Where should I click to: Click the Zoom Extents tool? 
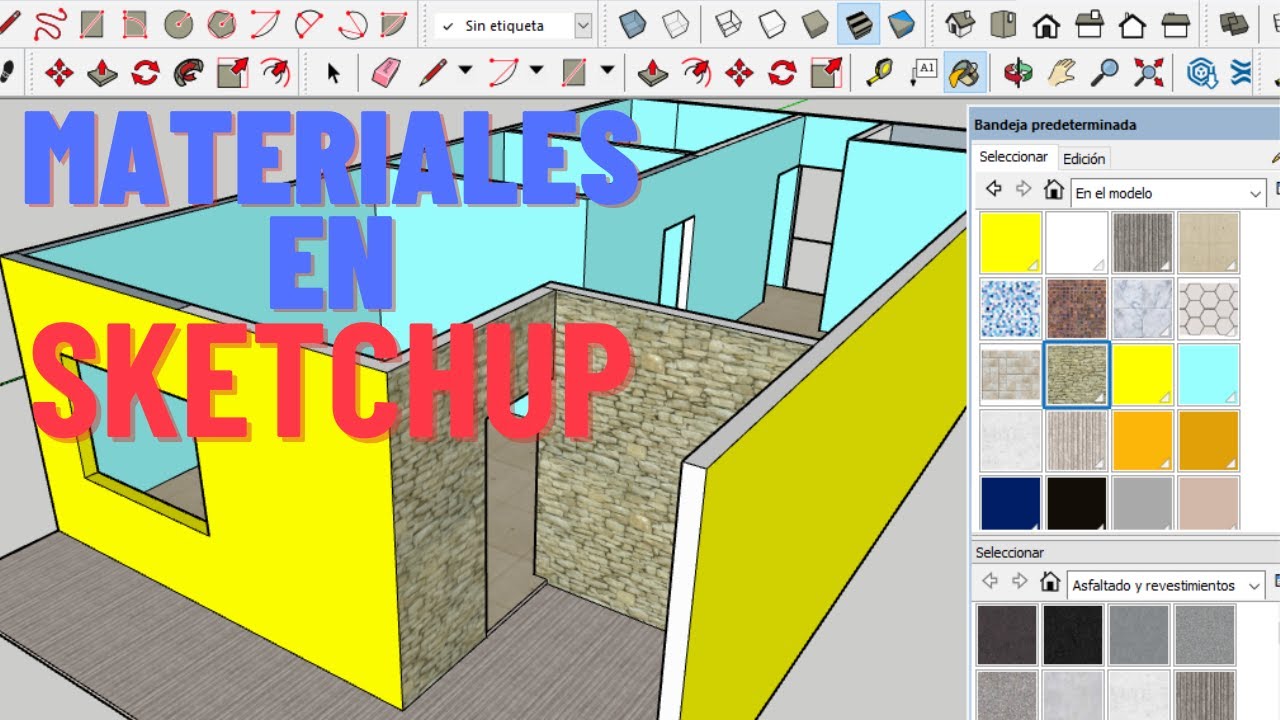(x=1148, y=72)
